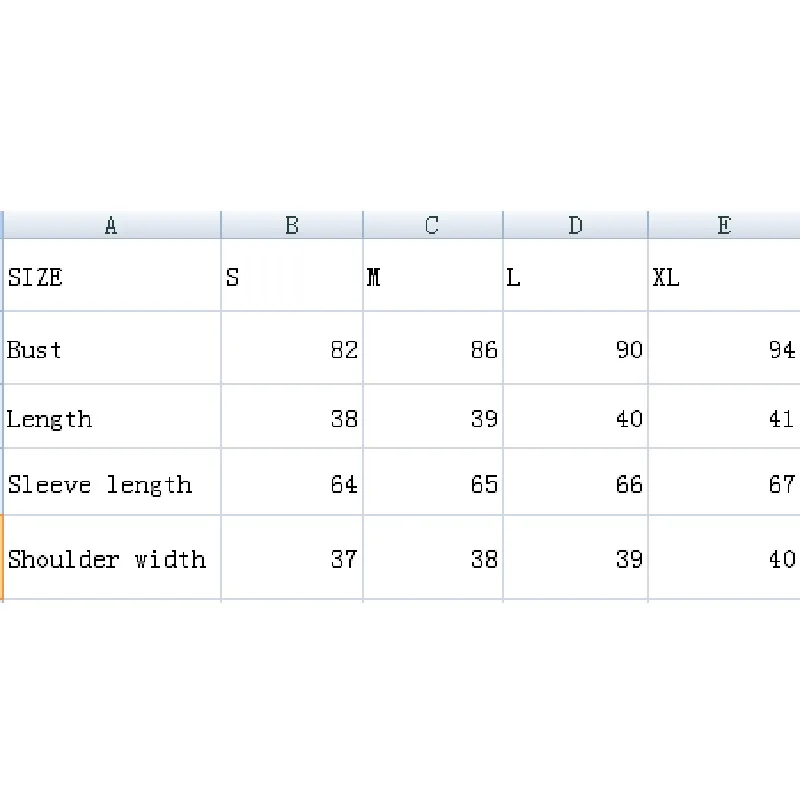
Task: Select Bust value 94 cell
Action: point(724,349)
